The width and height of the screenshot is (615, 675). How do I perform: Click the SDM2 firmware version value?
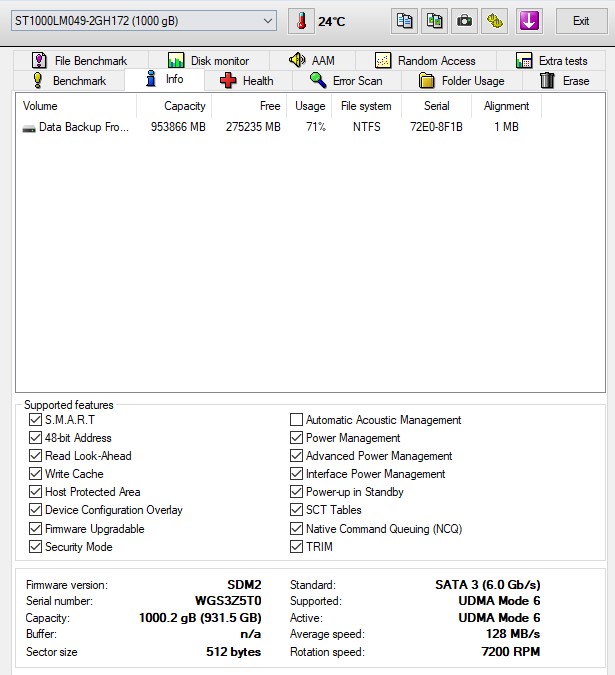coord(244,585)
